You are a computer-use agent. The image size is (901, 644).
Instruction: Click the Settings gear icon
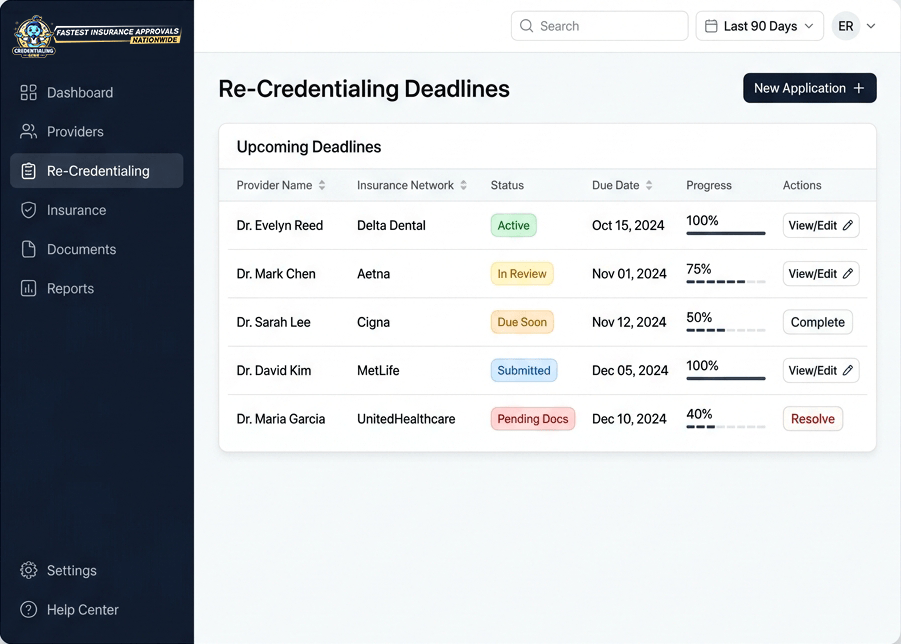coord(28,570)
